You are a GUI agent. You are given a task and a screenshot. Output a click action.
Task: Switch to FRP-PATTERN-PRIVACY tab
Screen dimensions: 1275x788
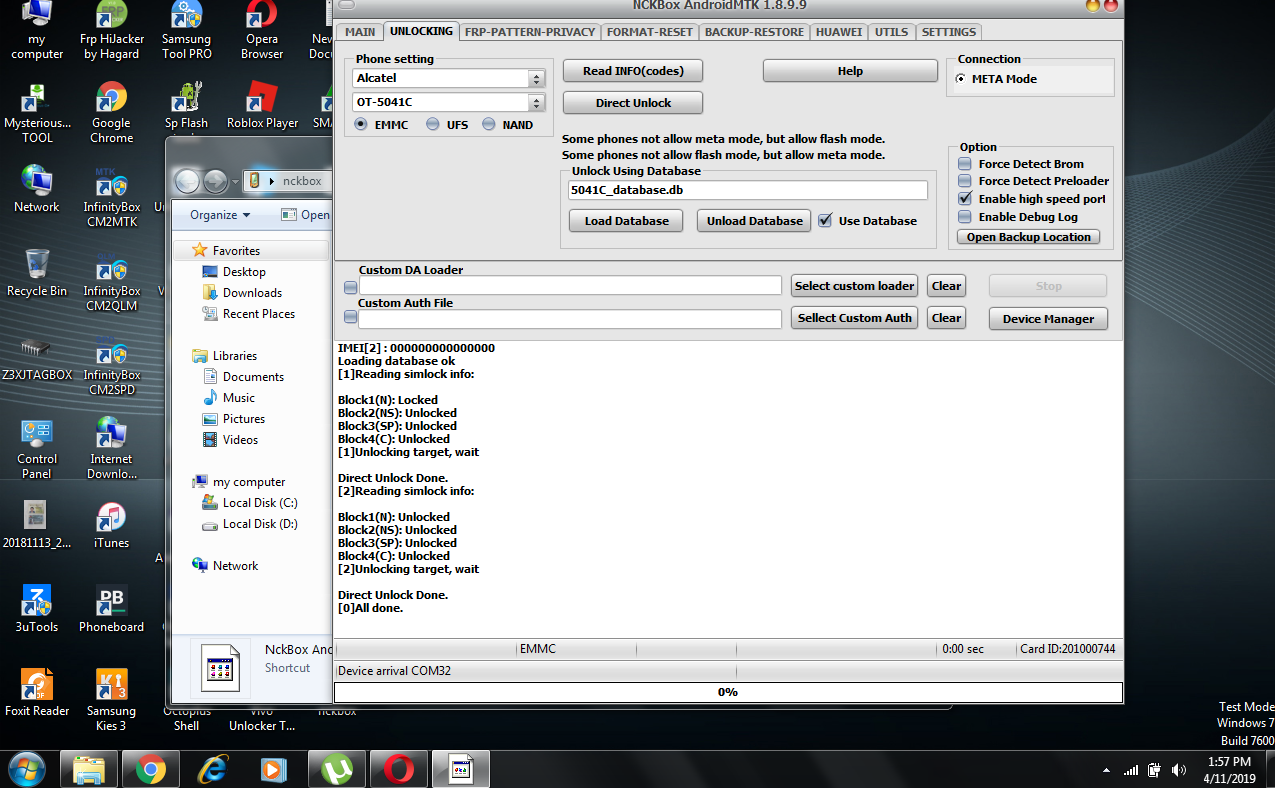coord(530,32)
